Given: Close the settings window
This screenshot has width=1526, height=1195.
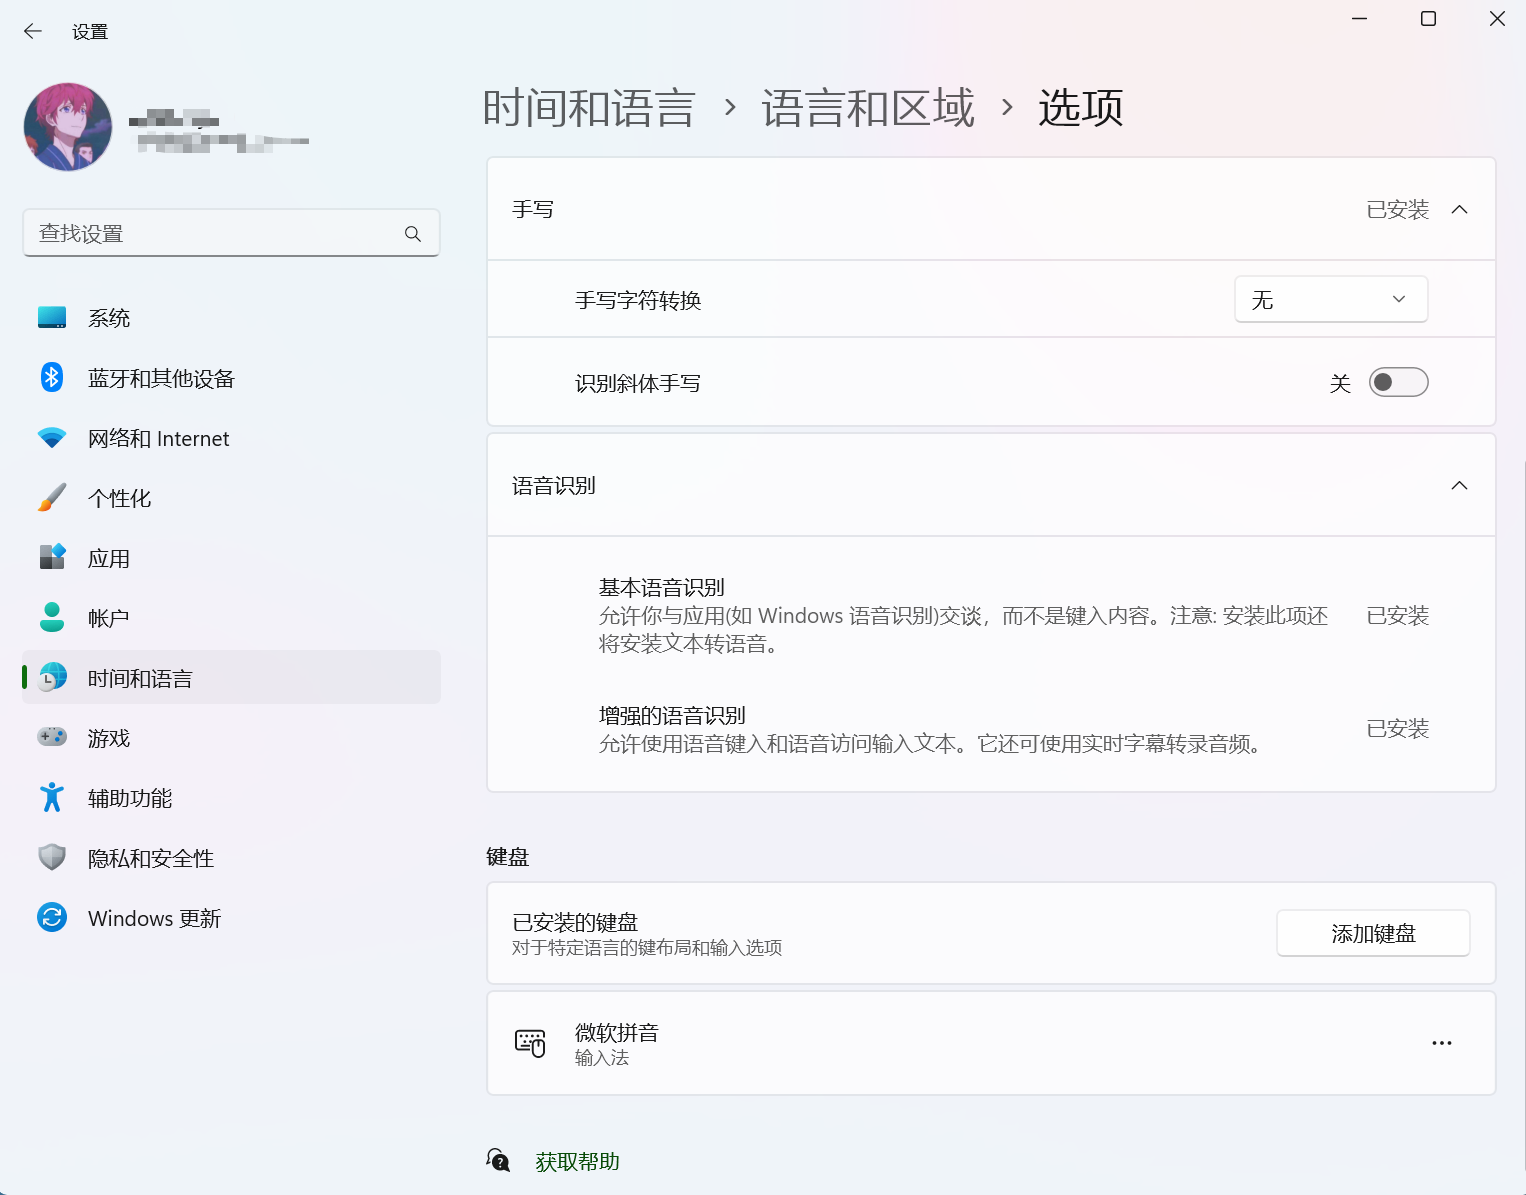Looking at the screenshot, I should [1497, 19].
